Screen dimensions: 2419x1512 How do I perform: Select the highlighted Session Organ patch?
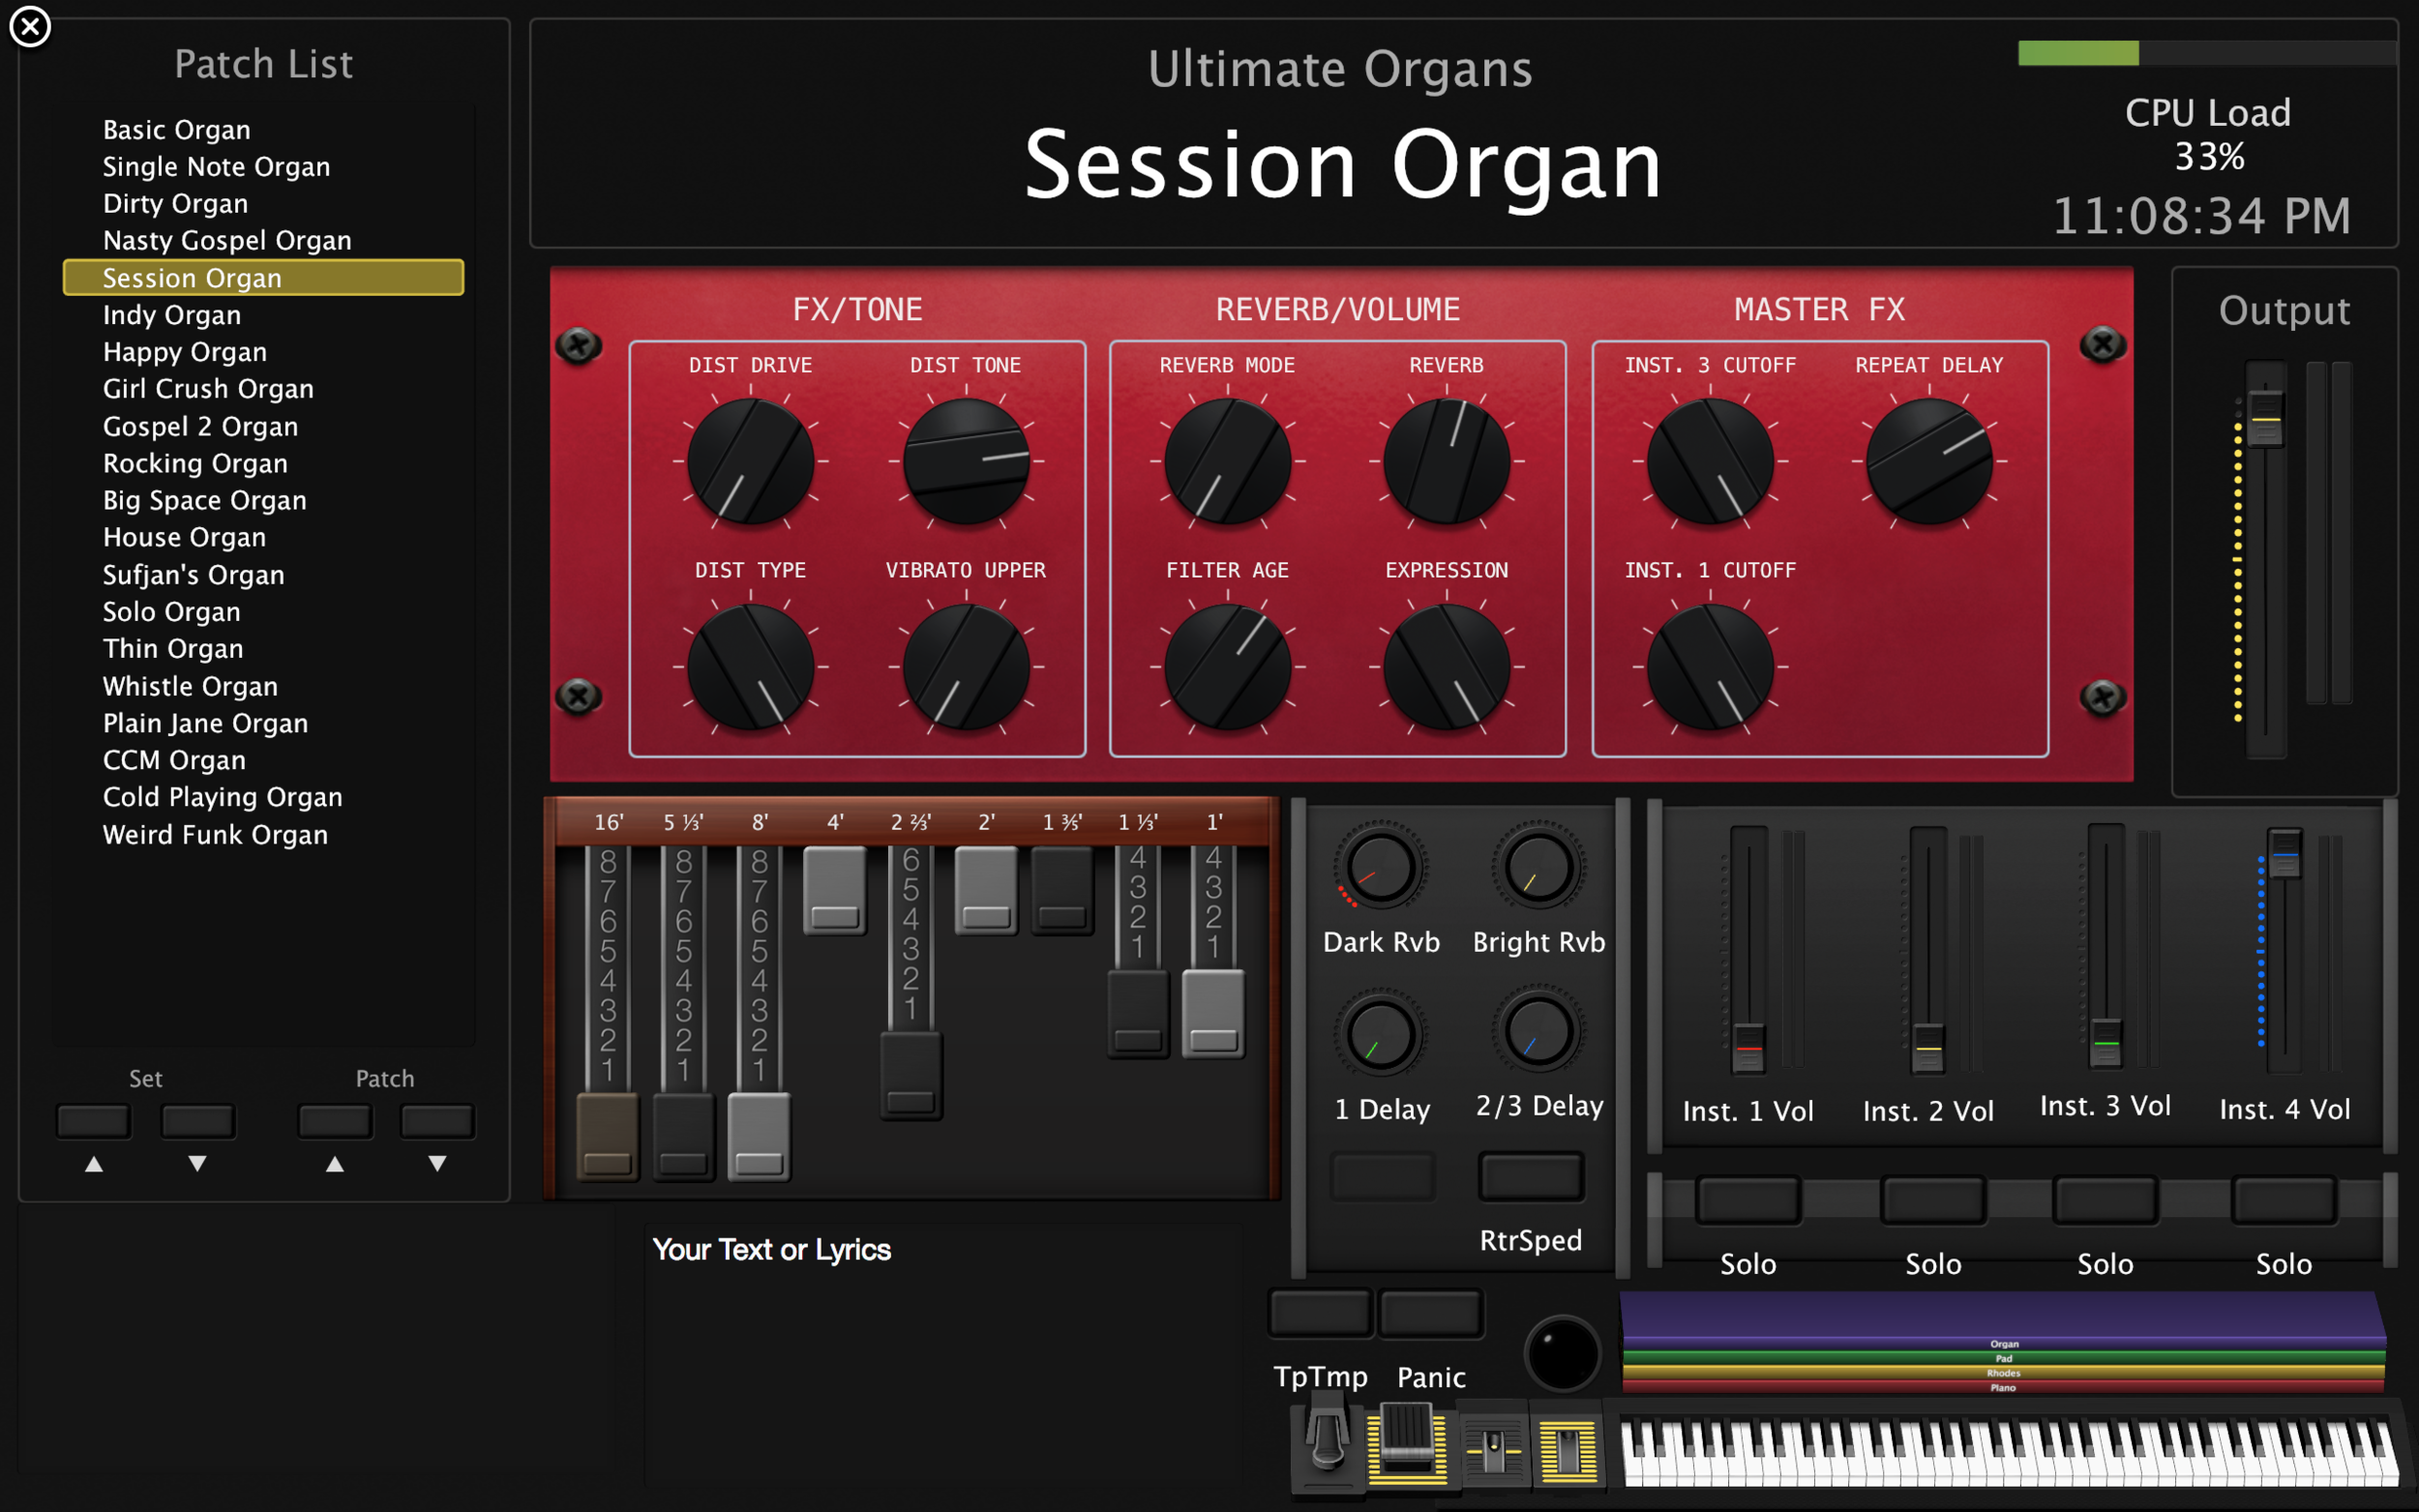coord(263,278)
